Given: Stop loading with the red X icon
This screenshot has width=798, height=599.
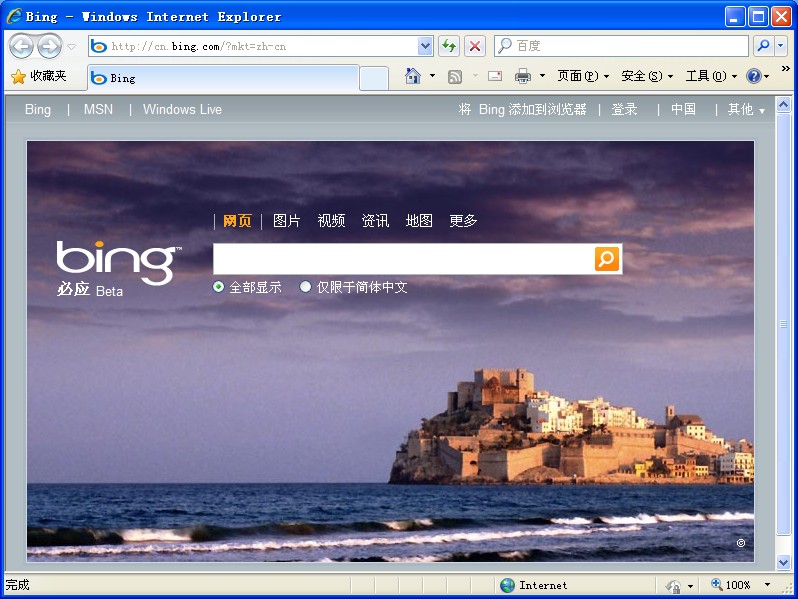Looking at the screenshot, I should tap(474, 46).
